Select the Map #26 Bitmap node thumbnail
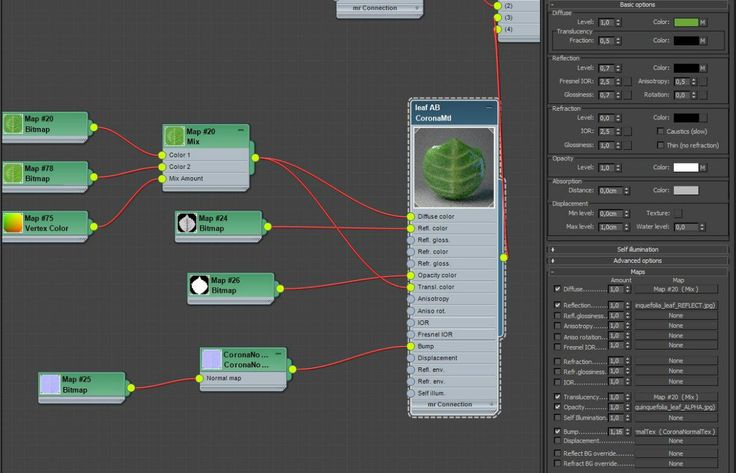The width and height of the screenshot is (736, 473). [199, 286]
